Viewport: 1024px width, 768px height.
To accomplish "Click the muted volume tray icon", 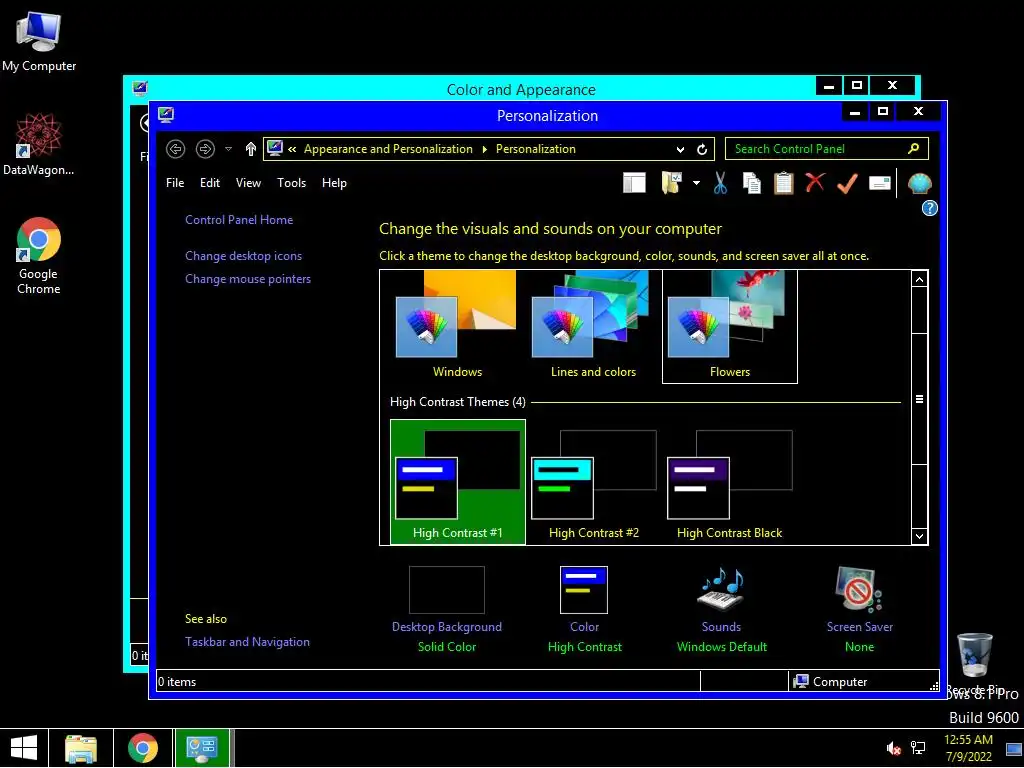I will click(893, 748).
